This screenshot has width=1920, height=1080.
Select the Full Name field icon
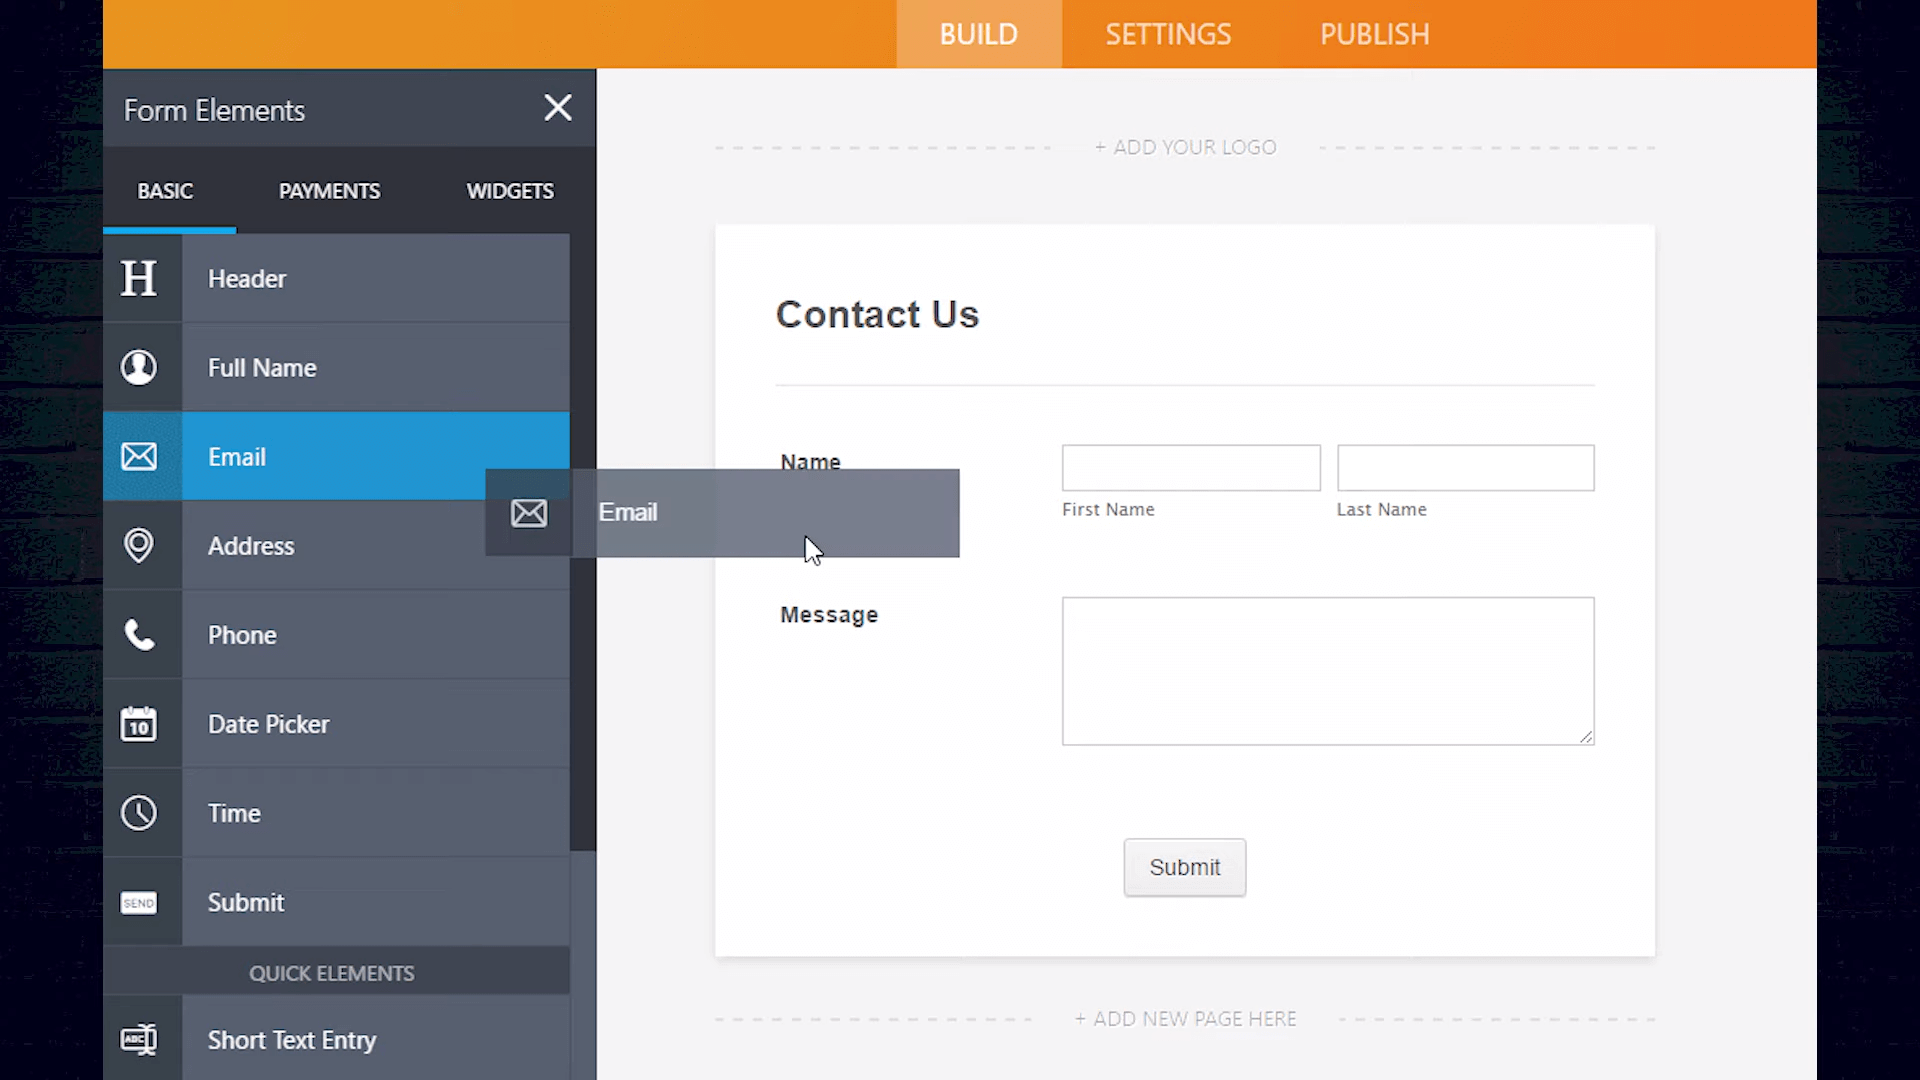coord(138,368)
